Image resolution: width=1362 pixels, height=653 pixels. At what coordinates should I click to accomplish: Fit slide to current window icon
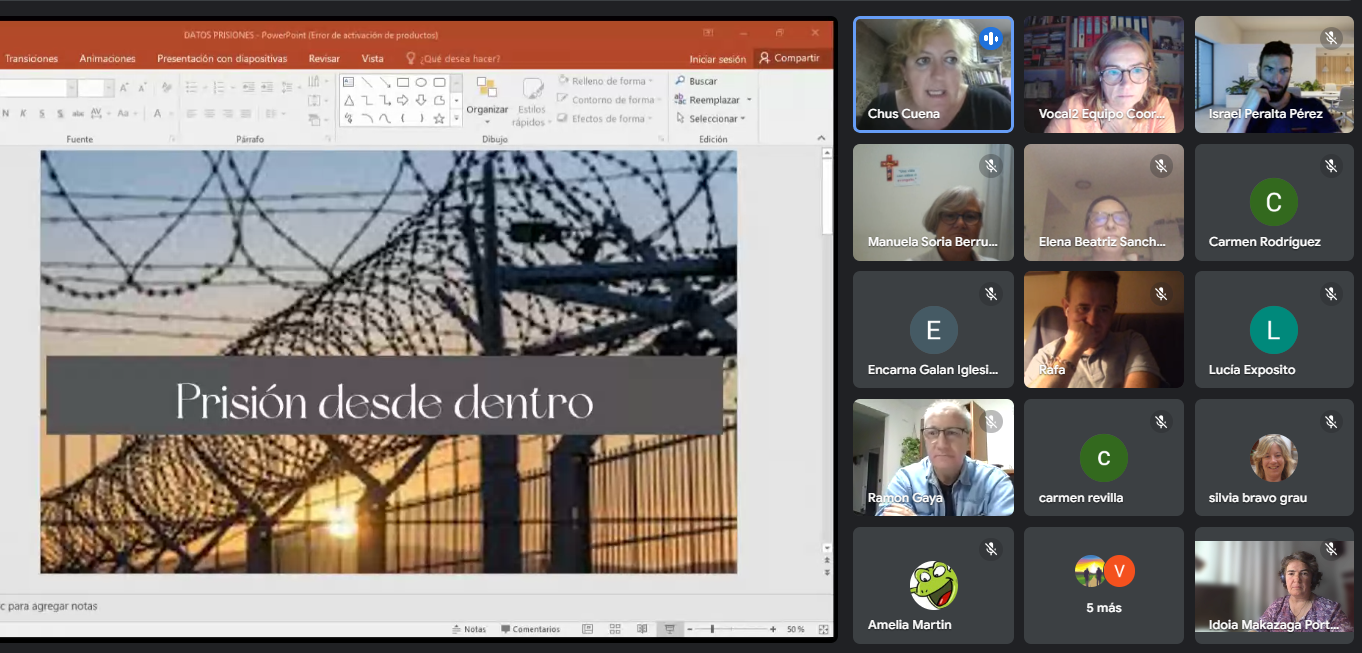[823, 629]
